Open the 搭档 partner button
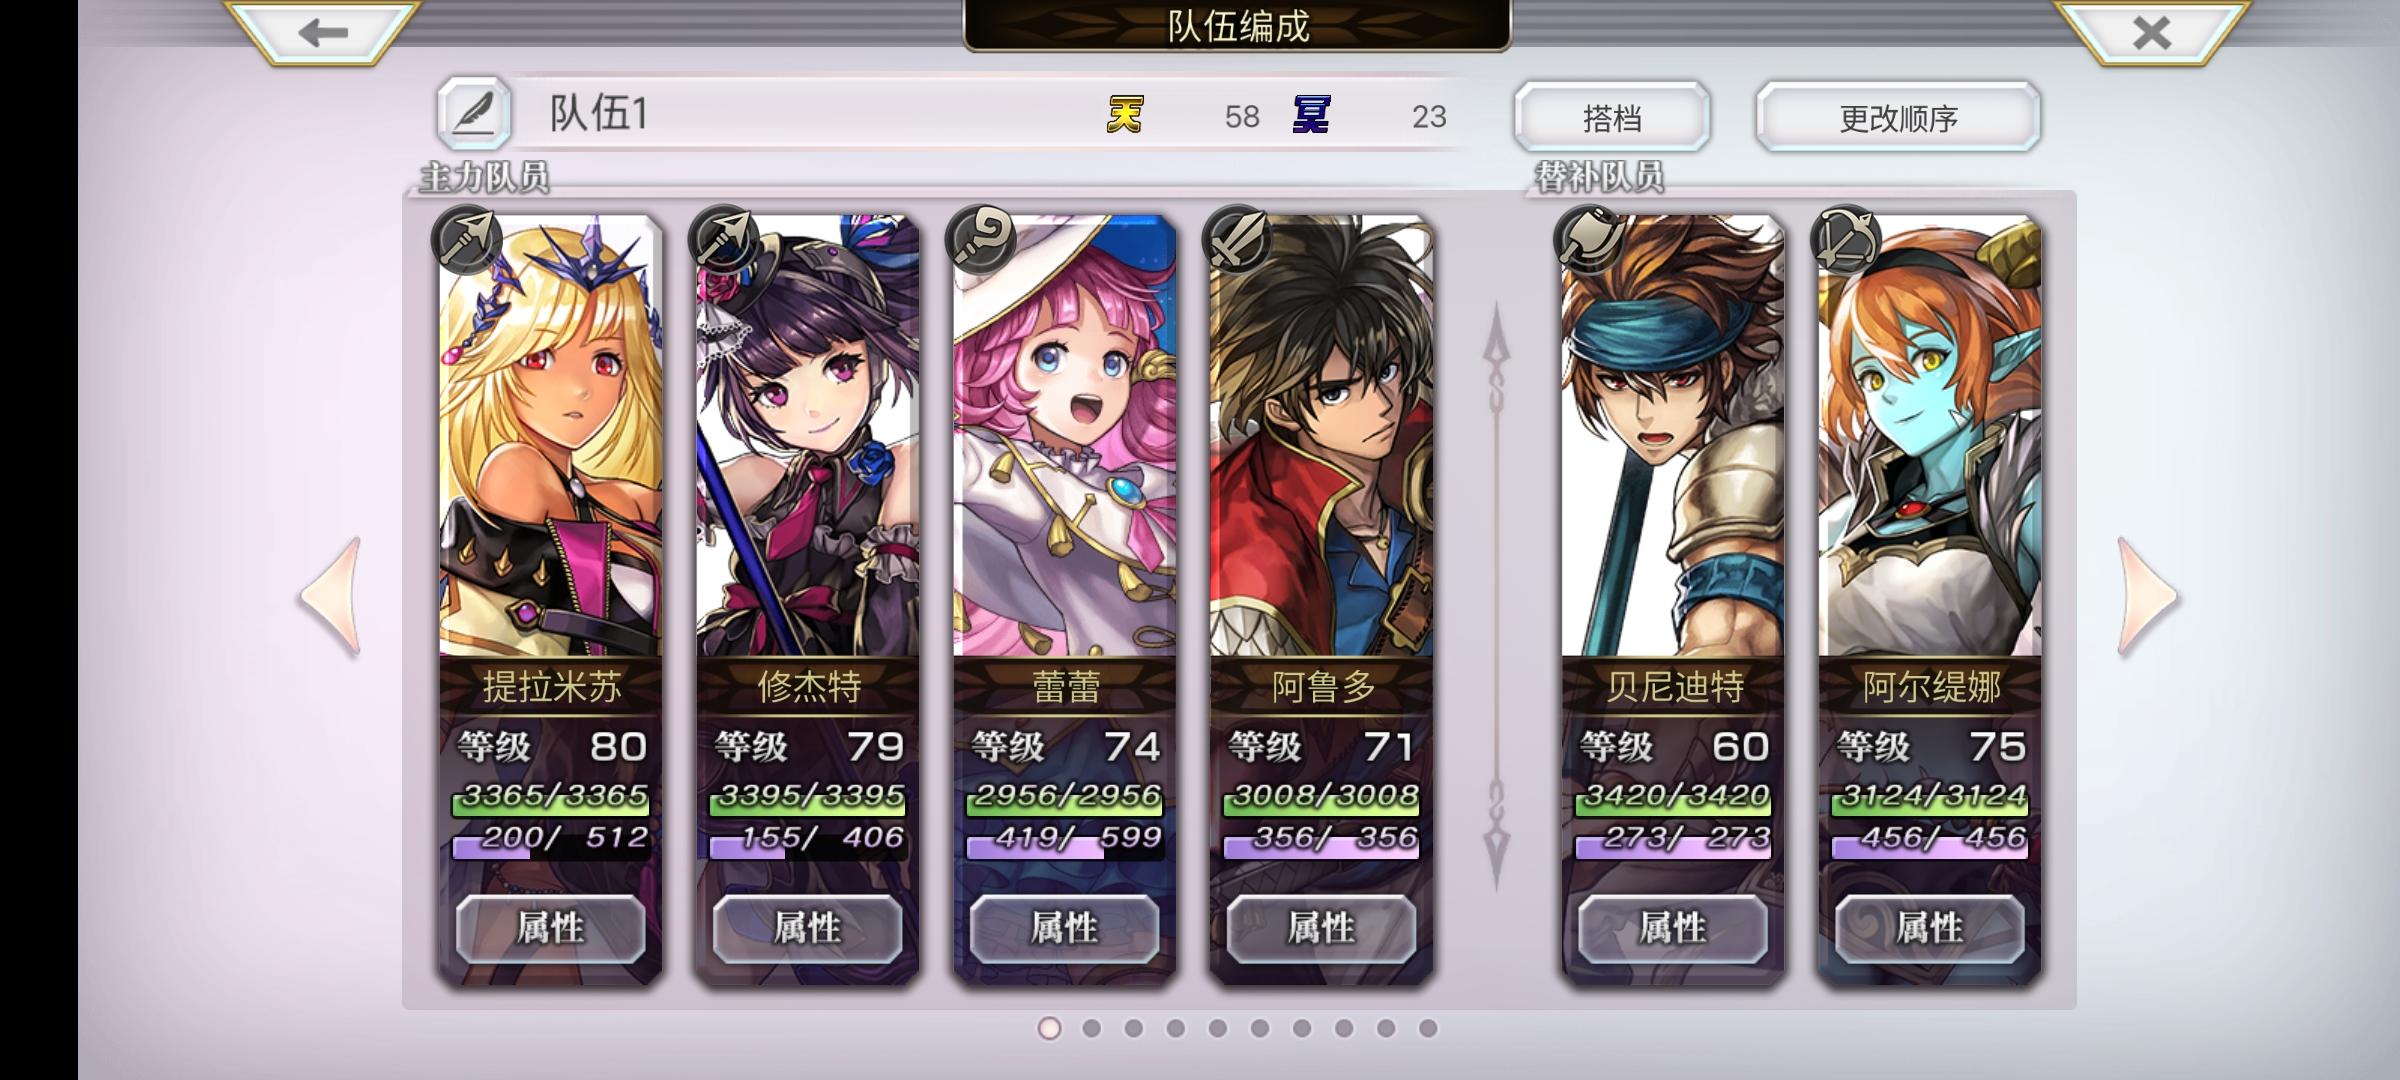Image resolution: width=2400 pixels, height=1080 pixels. click(1612, 117)
